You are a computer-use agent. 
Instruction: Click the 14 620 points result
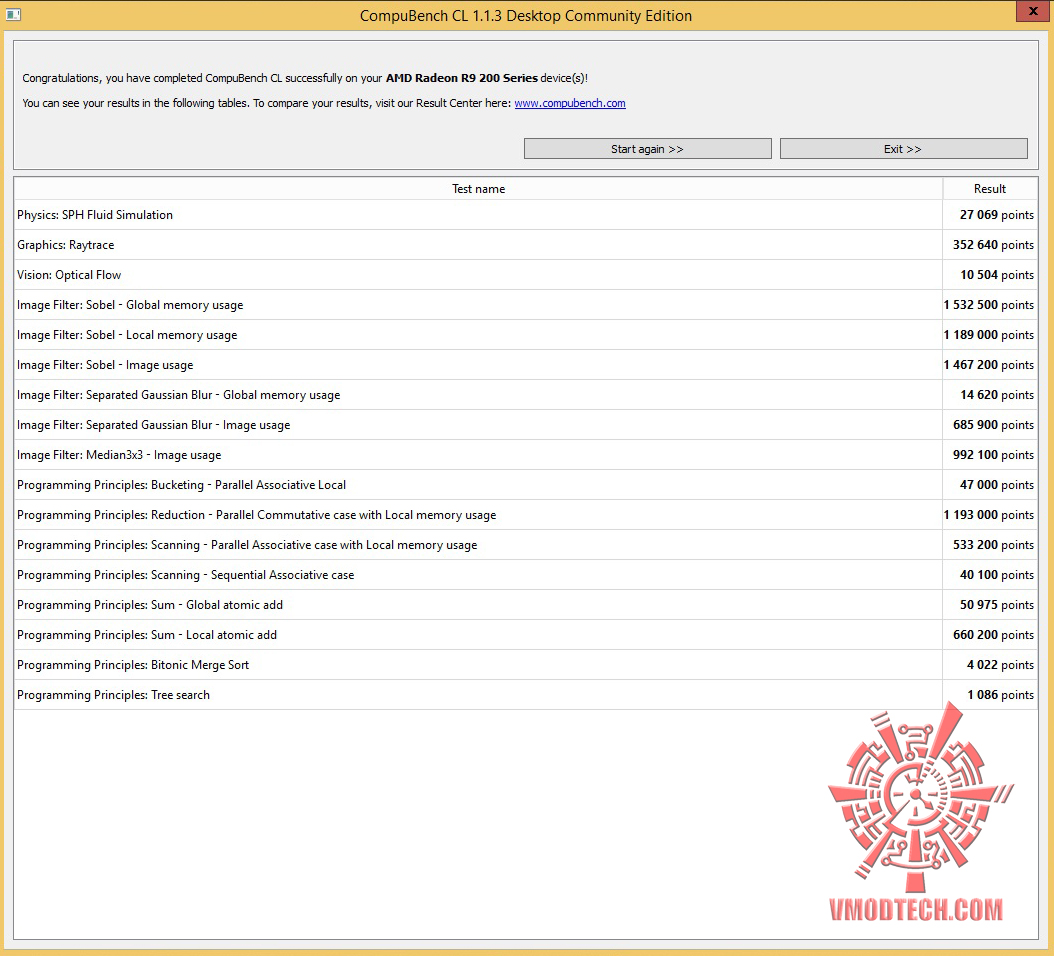(997, 395)
